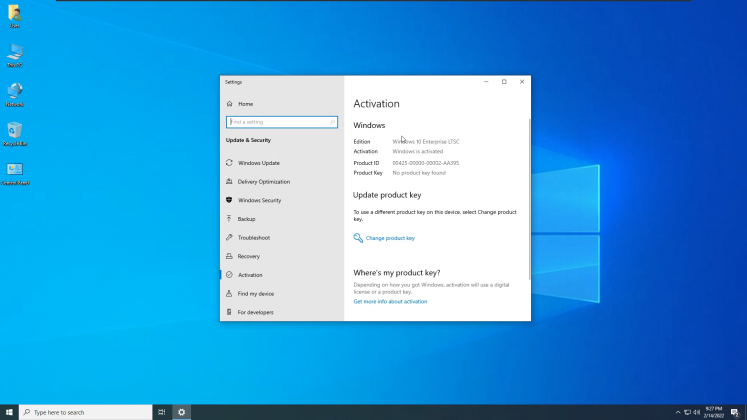Click the network tray icon
Image resolution: width=747 pixels, height=420 pixels.
[687, 412]
